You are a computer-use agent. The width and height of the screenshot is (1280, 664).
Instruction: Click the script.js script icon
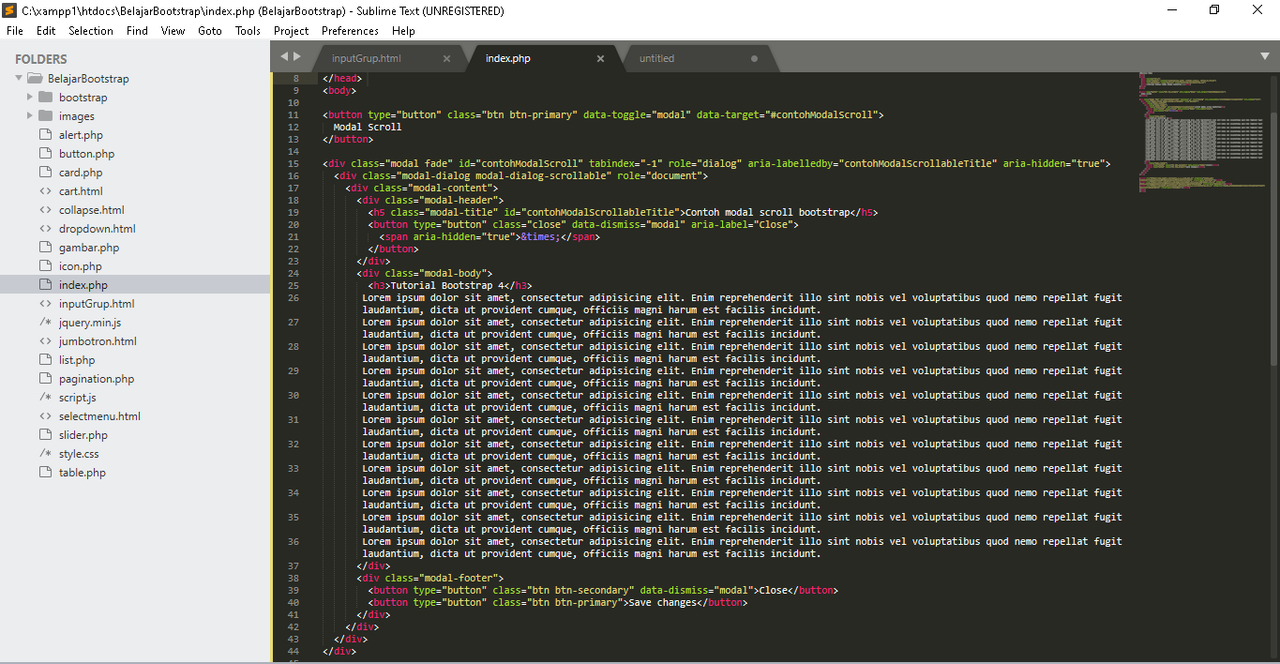(45, 397)
